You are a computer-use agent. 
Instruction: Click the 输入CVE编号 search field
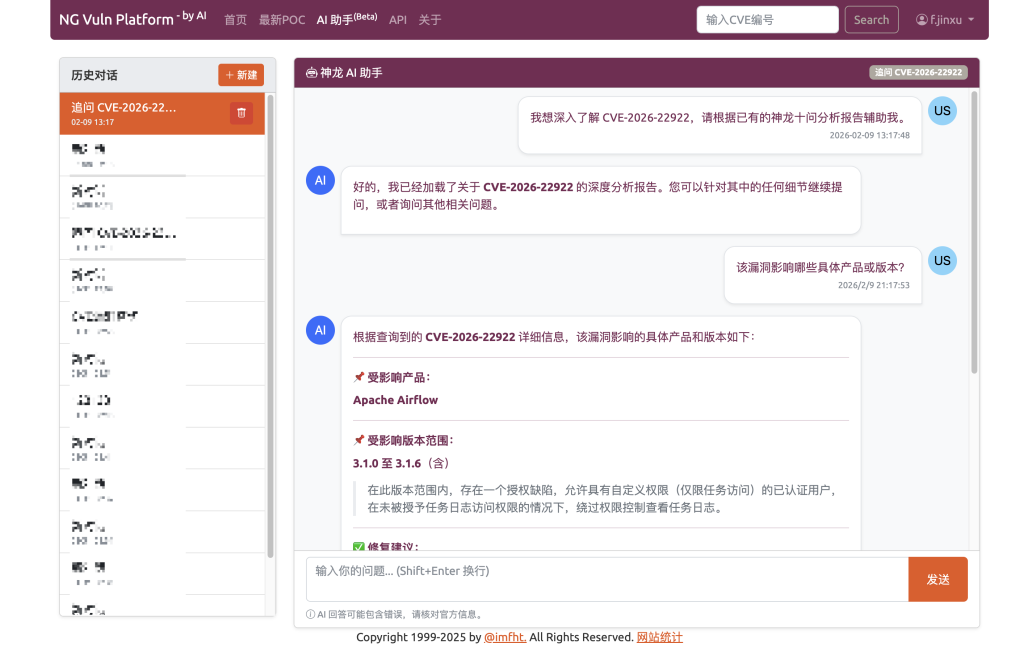coord(767,20)
